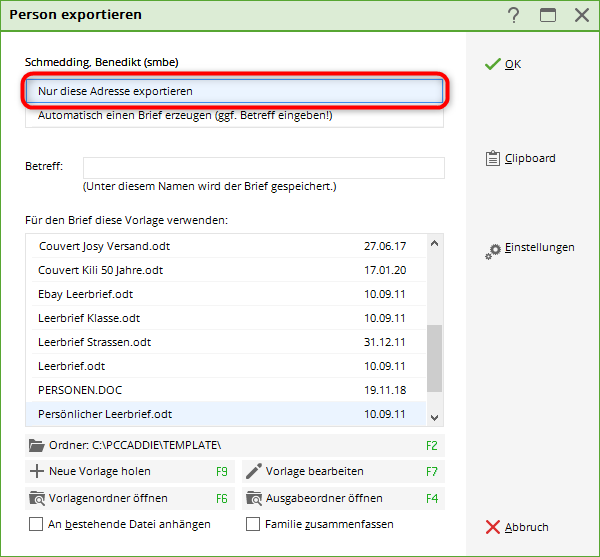This screenshot has width=600, height=557.
Task: Open help with the question mark icon
Action: [x=514, y=15]
